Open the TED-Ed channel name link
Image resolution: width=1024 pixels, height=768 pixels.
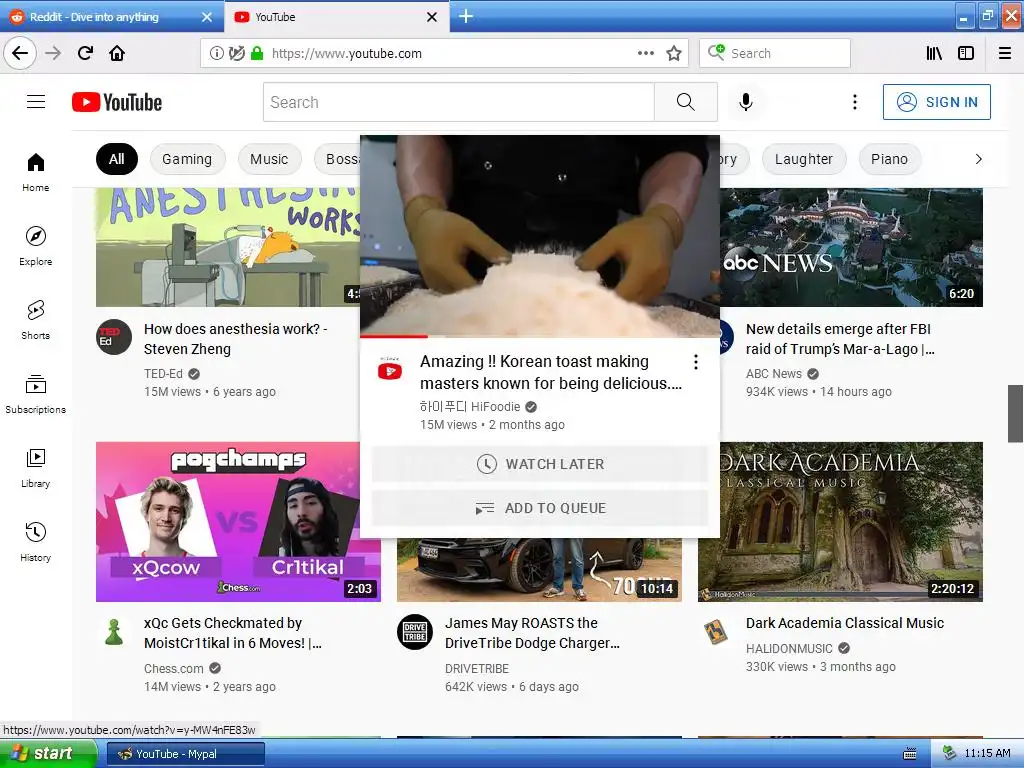163,374
